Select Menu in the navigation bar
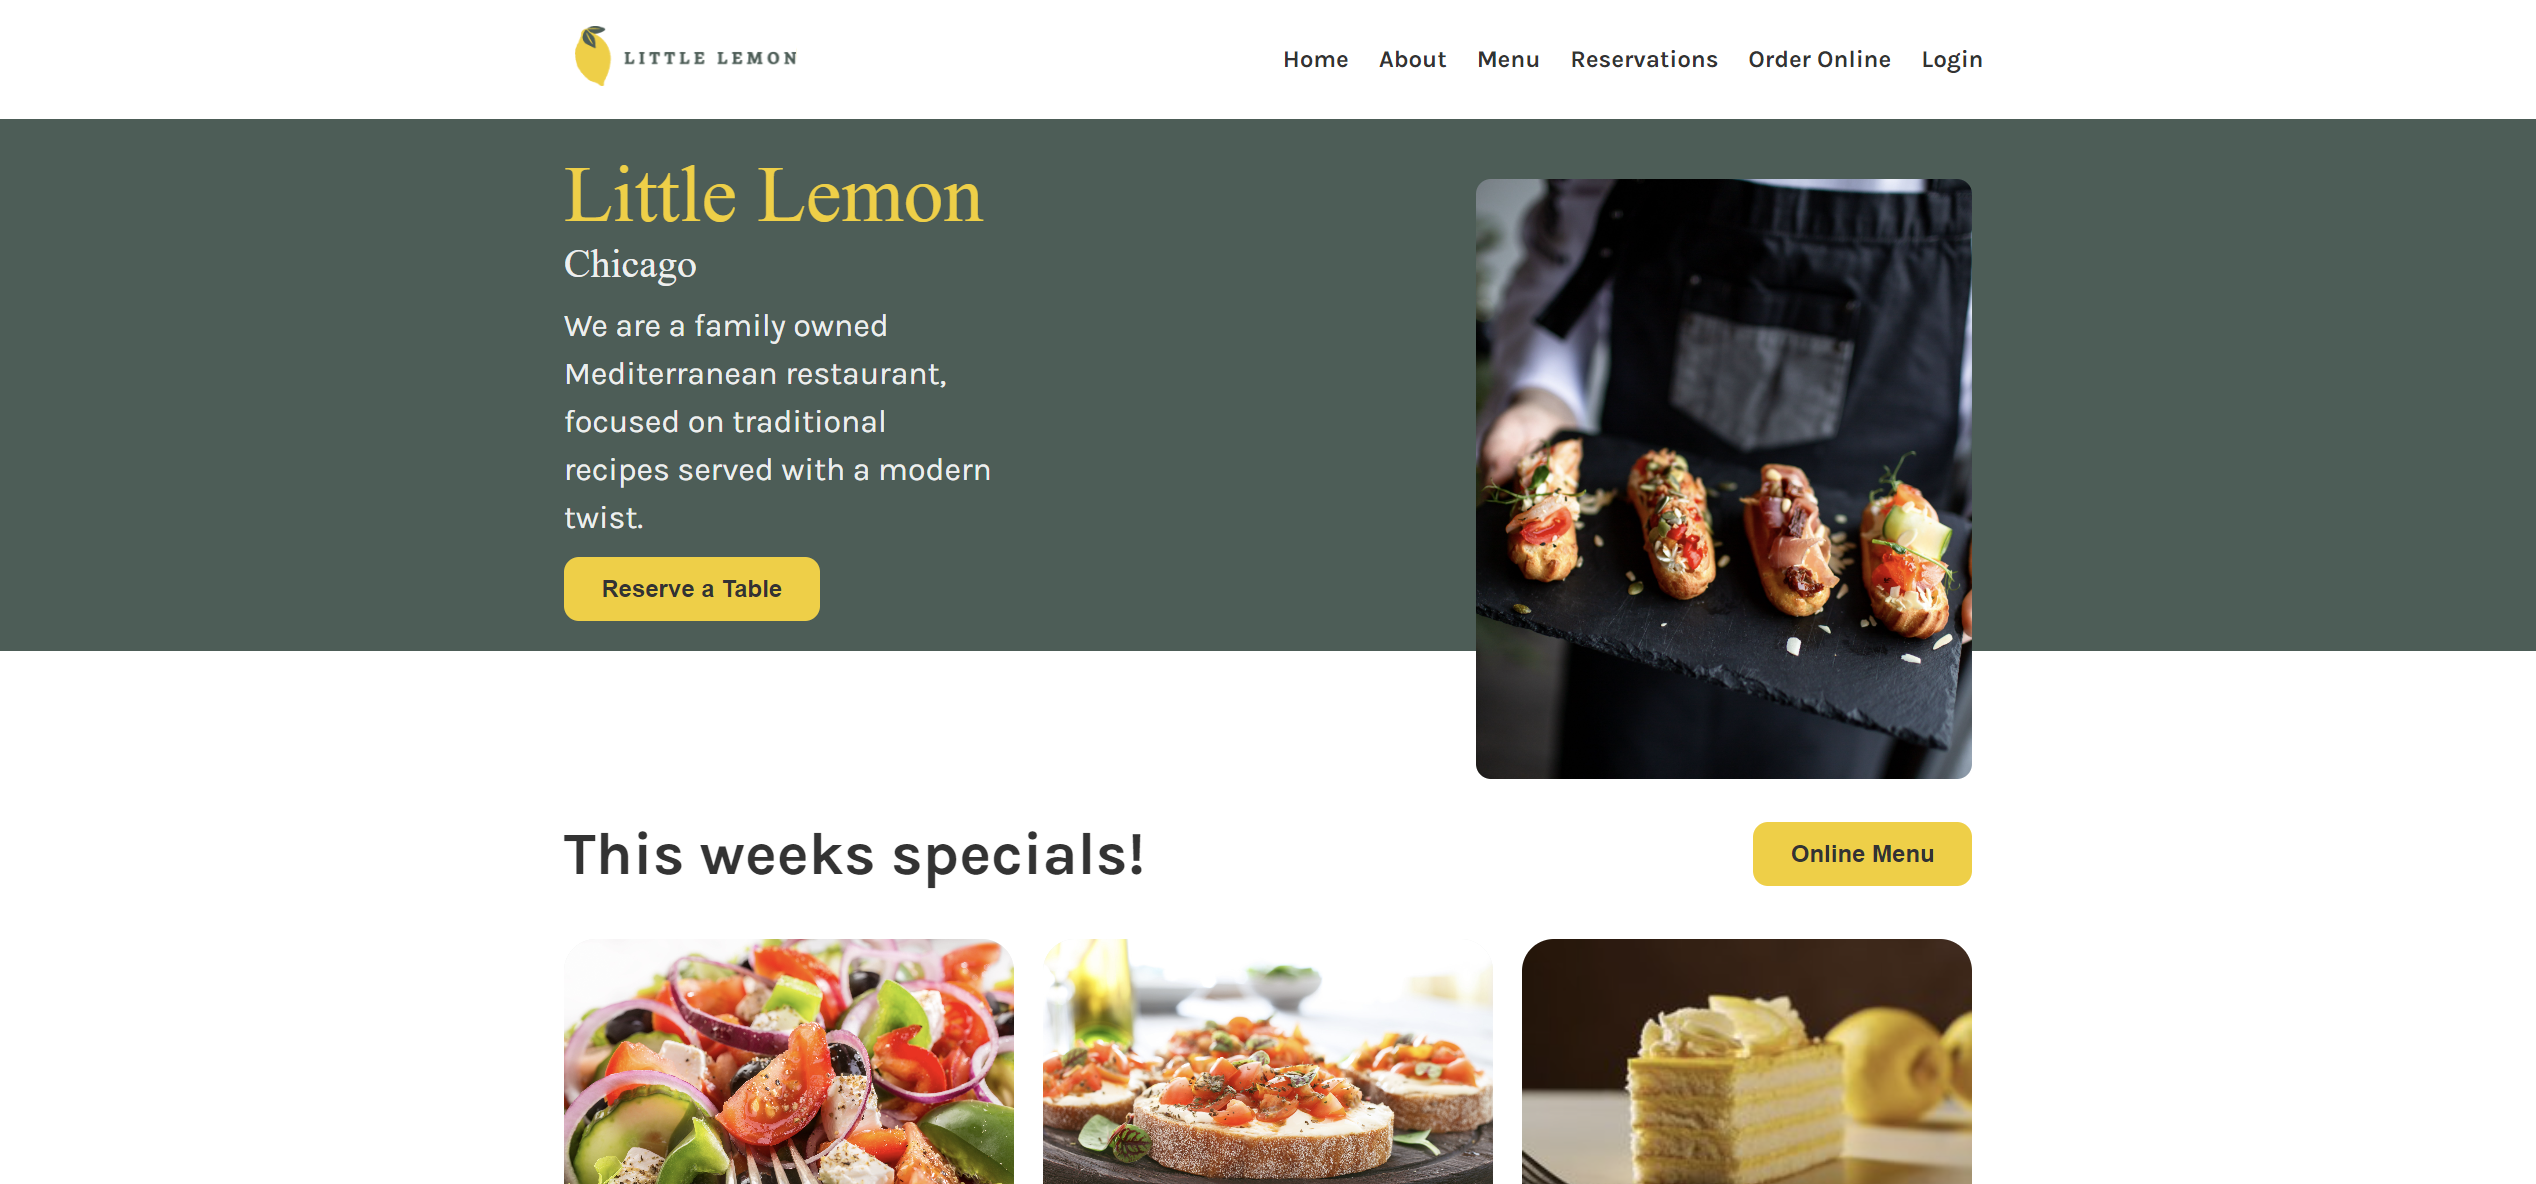The width and height of the screenshot is (2536, 1184). coord(1508,59)
